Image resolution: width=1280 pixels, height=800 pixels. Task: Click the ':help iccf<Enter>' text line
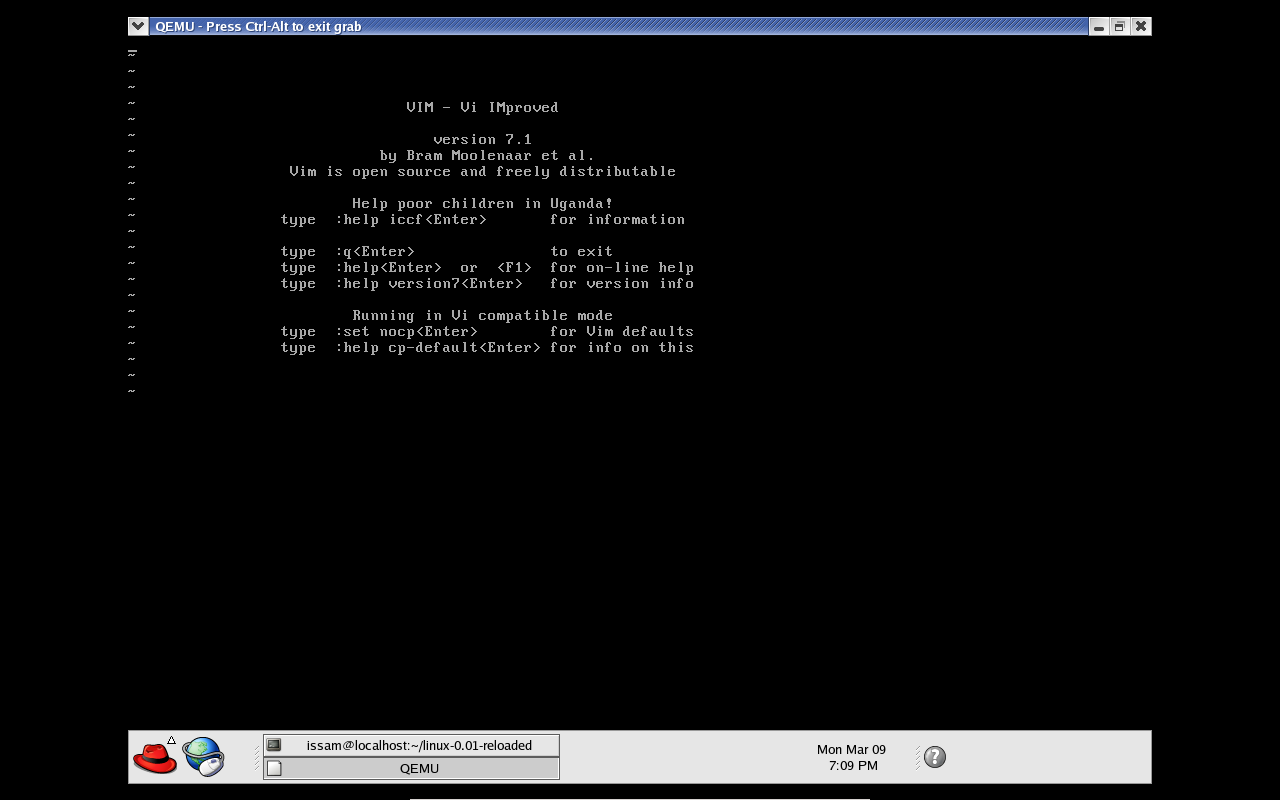[x=412, y=219]
